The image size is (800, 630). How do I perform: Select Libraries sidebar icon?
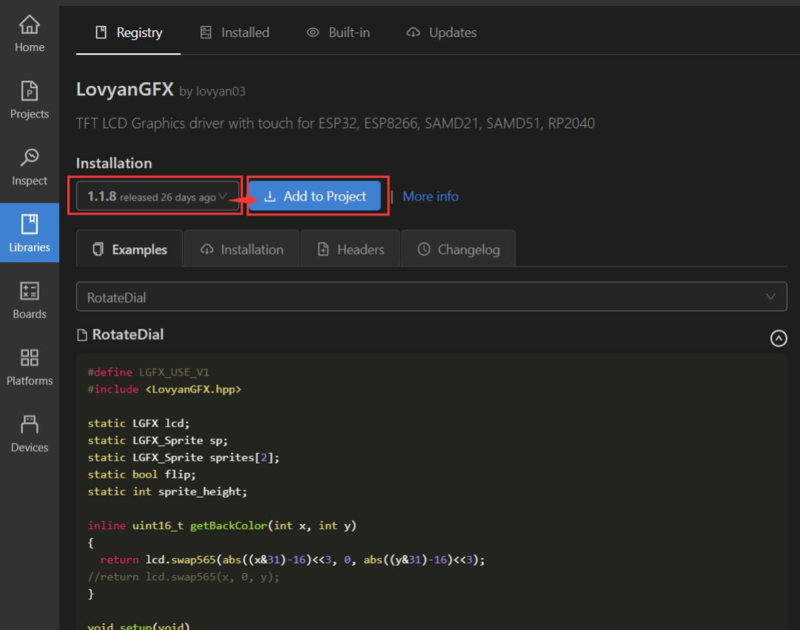coord(29,233)
